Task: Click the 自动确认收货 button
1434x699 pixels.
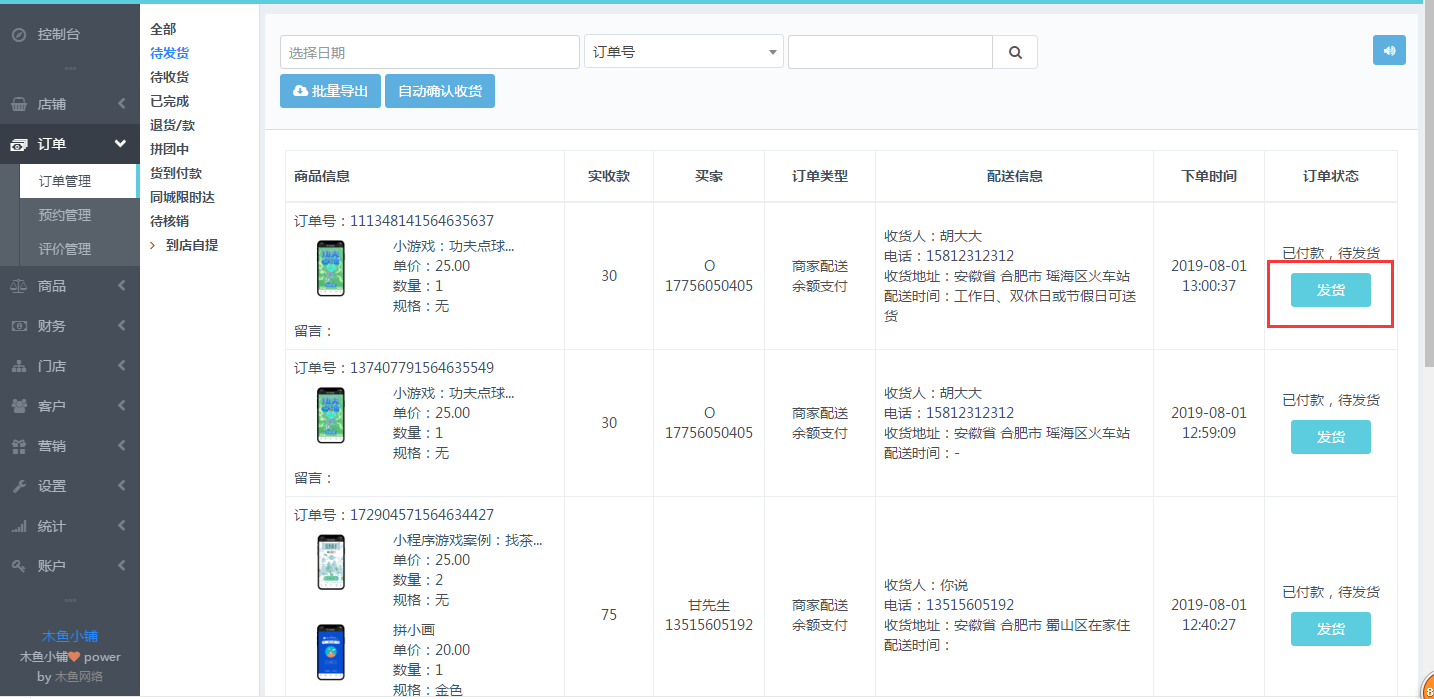Action: [440, 91]
